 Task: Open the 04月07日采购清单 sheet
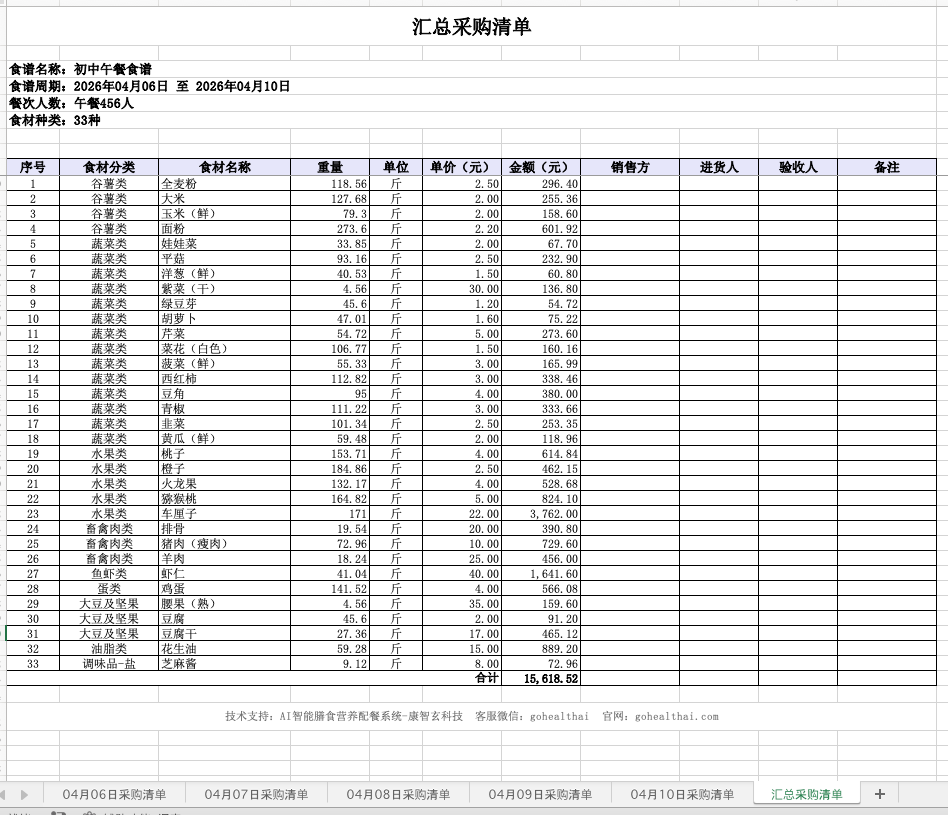coord(255,792)
